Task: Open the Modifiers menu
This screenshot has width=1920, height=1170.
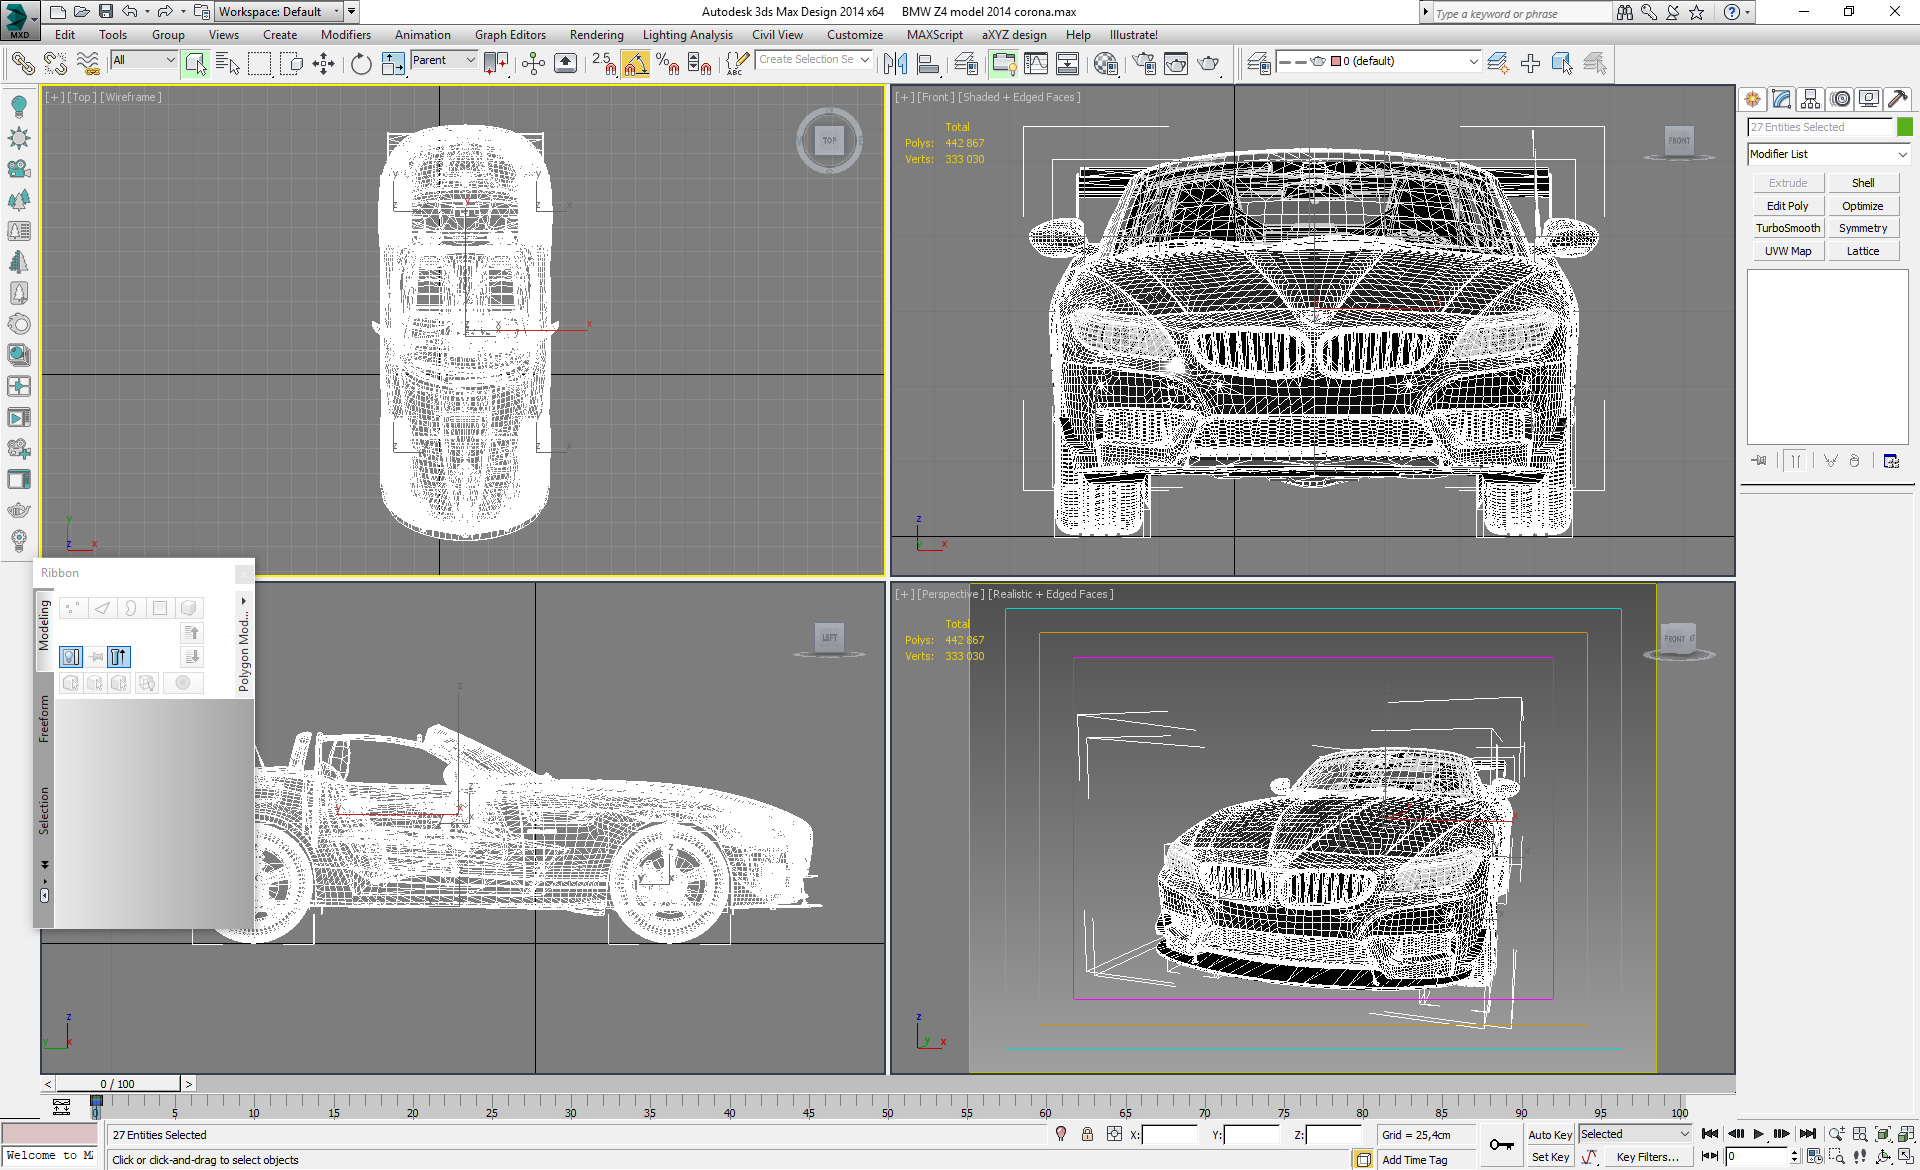Action: 345,35
